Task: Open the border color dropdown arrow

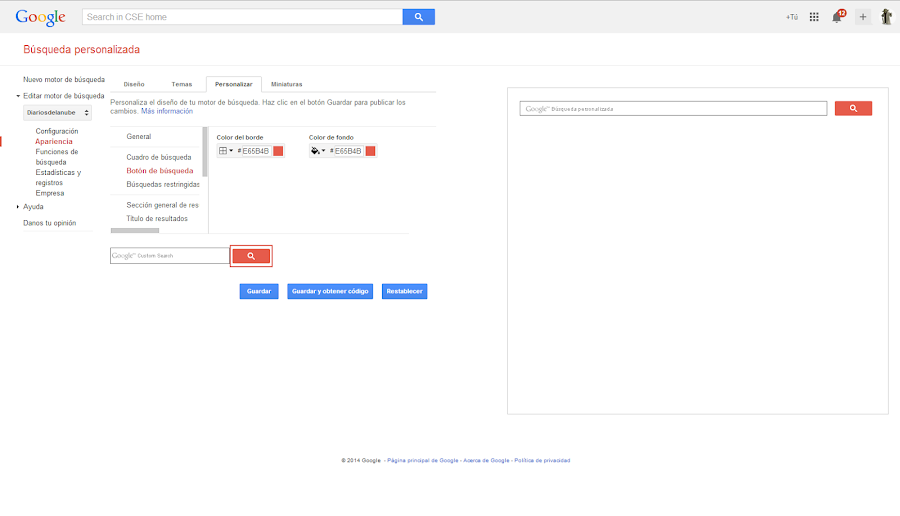Action: 231,151
